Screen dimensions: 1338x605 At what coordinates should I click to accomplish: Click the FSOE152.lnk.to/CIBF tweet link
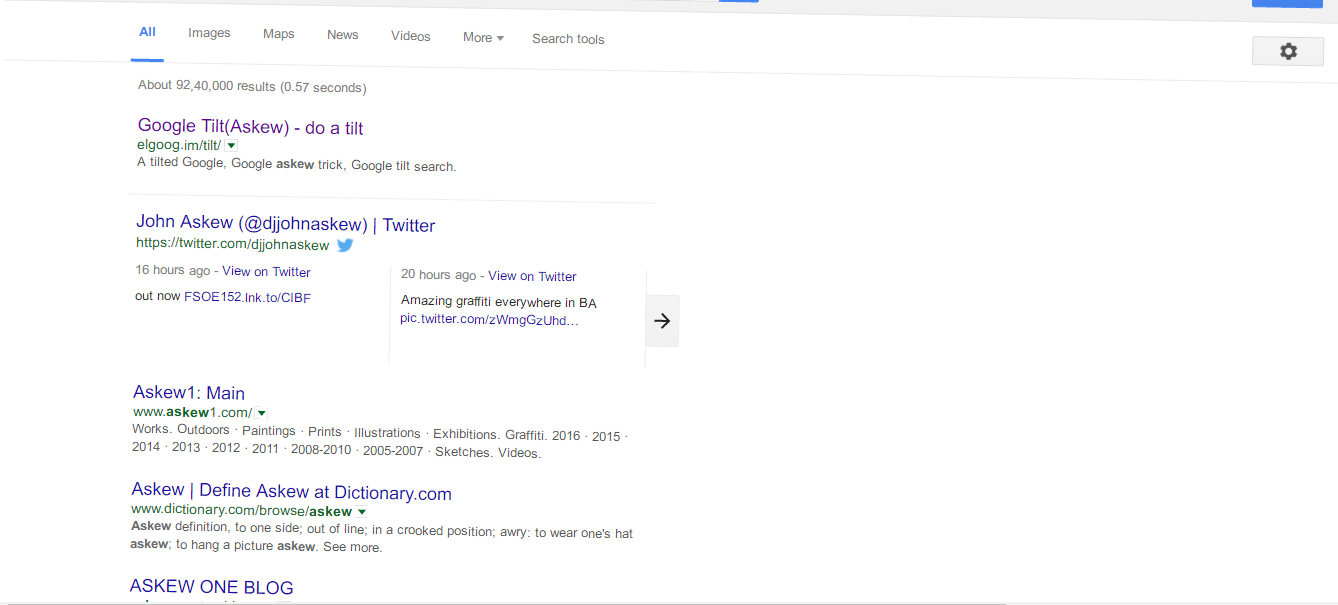tap(246, 296)
